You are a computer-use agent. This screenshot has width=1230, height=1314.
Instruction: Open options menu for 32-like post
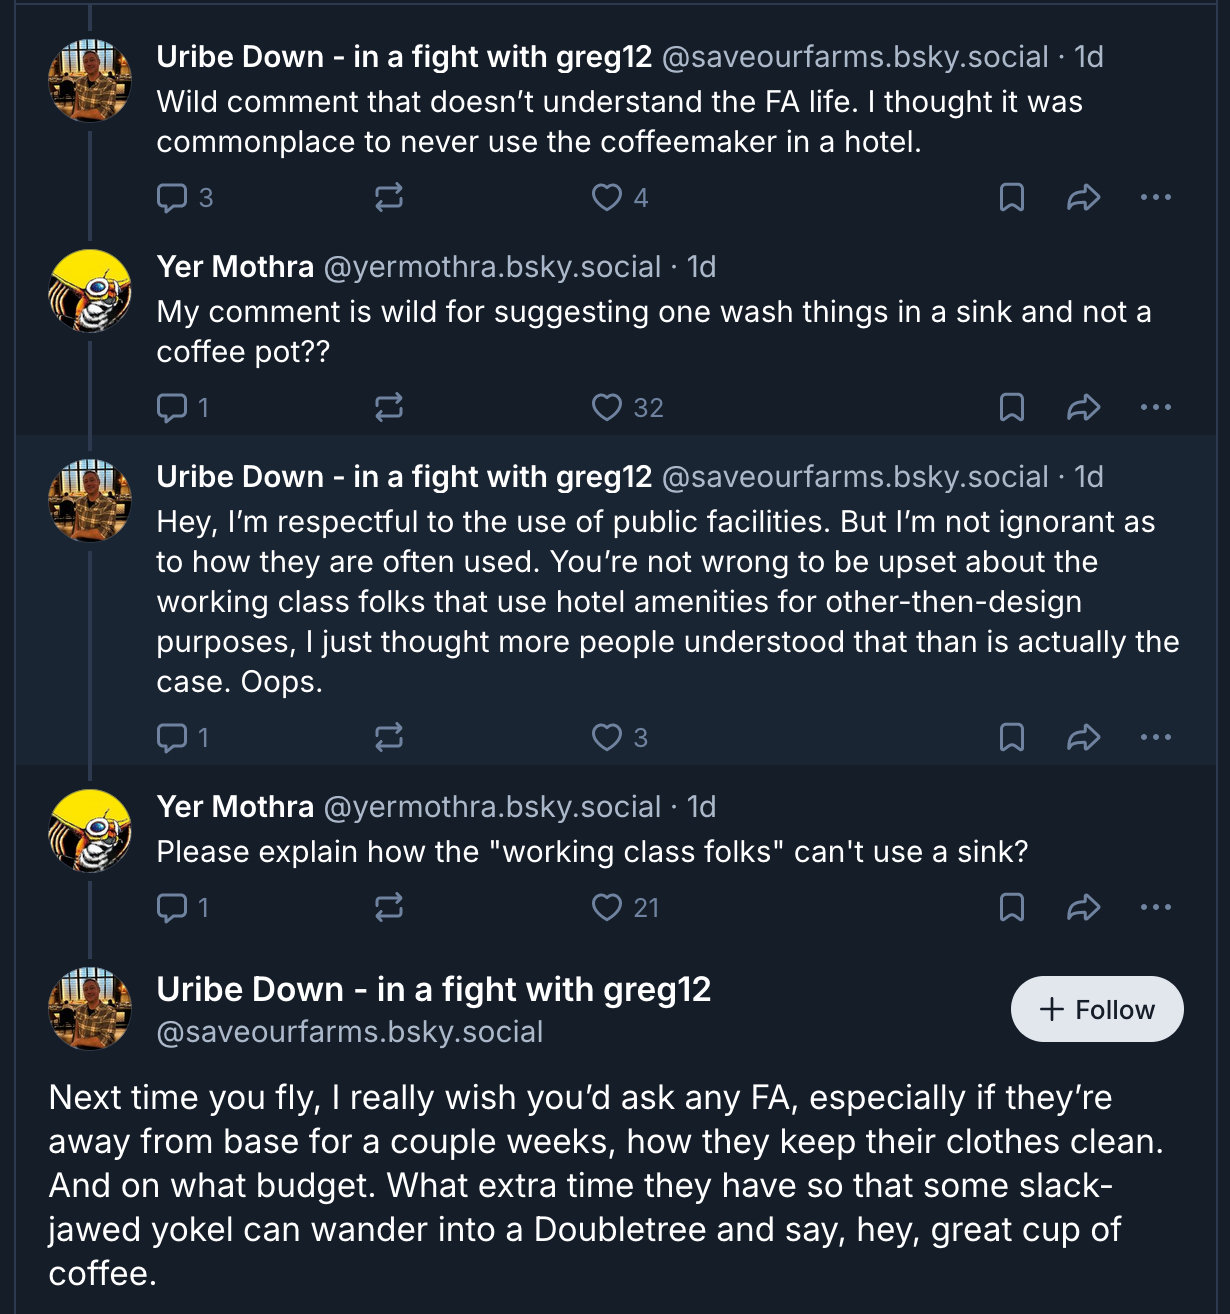[x=1156, y=407]
